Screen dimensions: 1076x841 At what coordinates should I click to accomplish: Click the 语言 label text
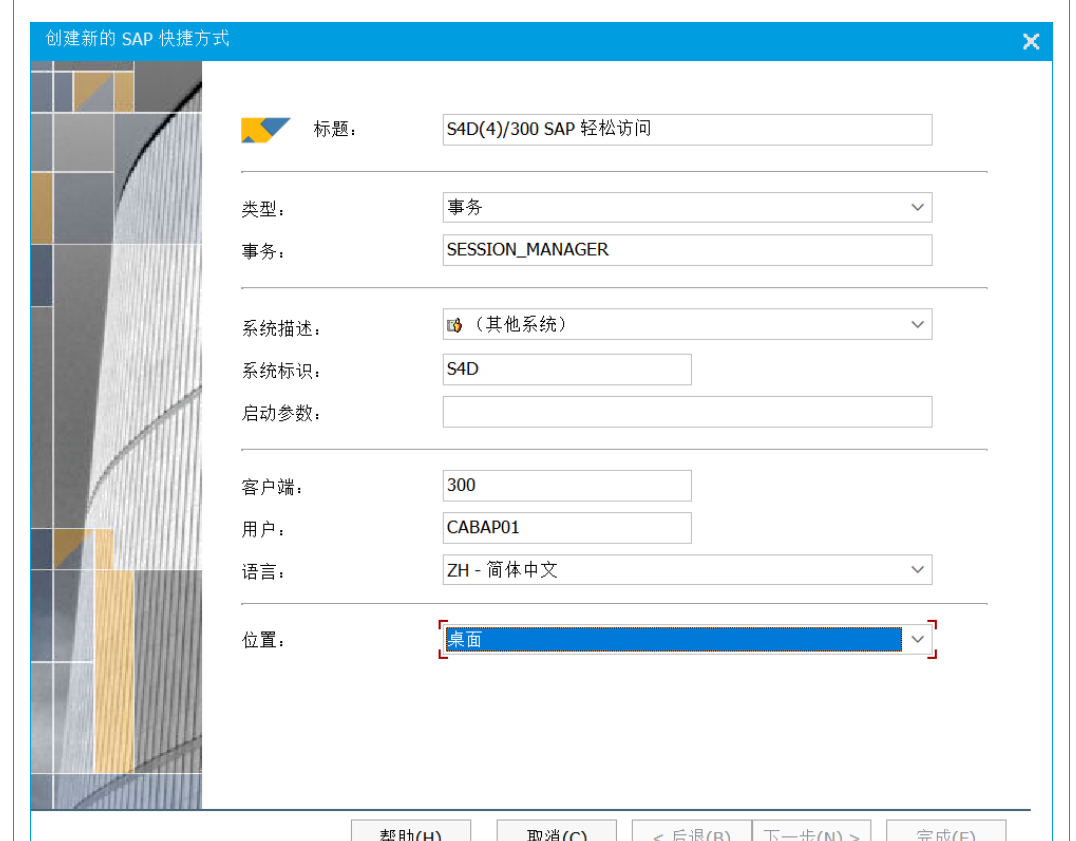(x=263, y=571)
